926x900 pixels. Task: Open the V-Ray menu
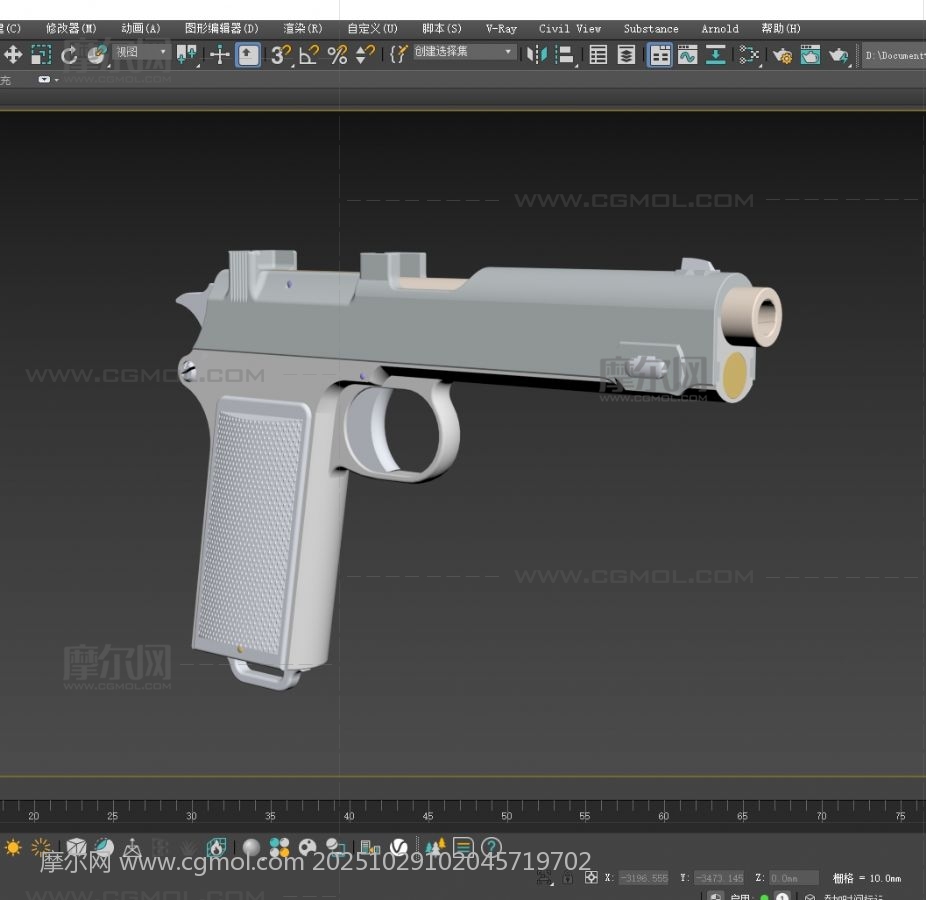coord(501,29)
